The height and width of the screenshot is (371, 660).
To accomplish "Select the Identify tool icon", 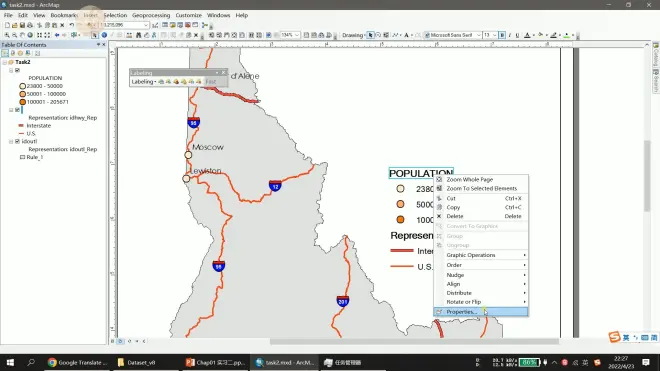I will (x=104, y=35).
